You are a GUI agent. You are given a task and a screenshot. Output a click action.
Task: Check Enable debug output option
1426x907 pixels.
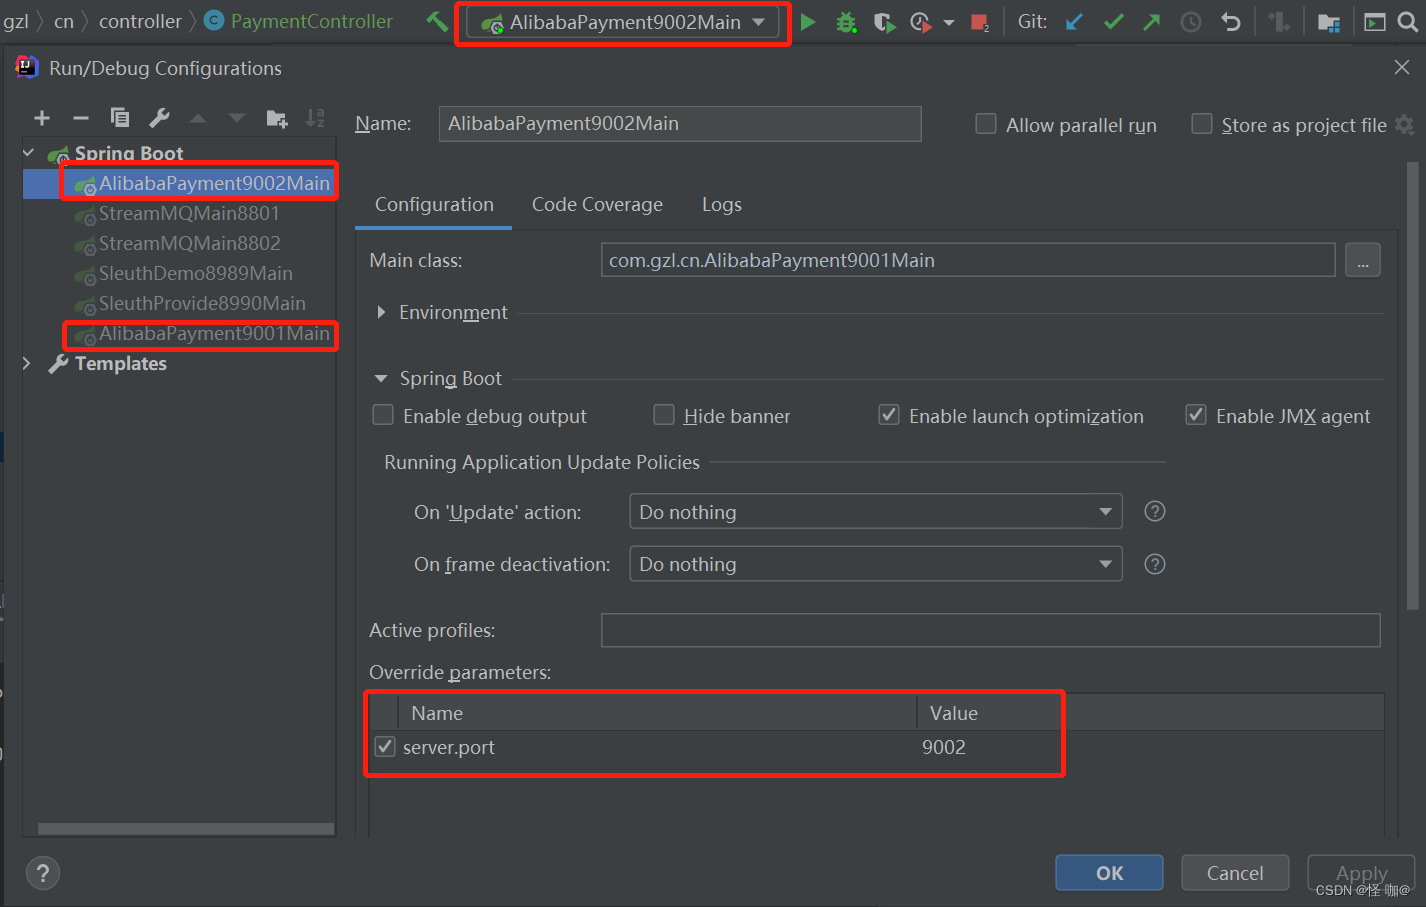383,415
